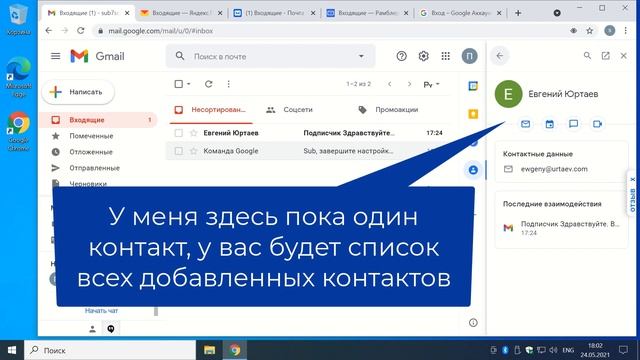Search contacts in the side panel
640x360 pixels.
click(587, 56)
